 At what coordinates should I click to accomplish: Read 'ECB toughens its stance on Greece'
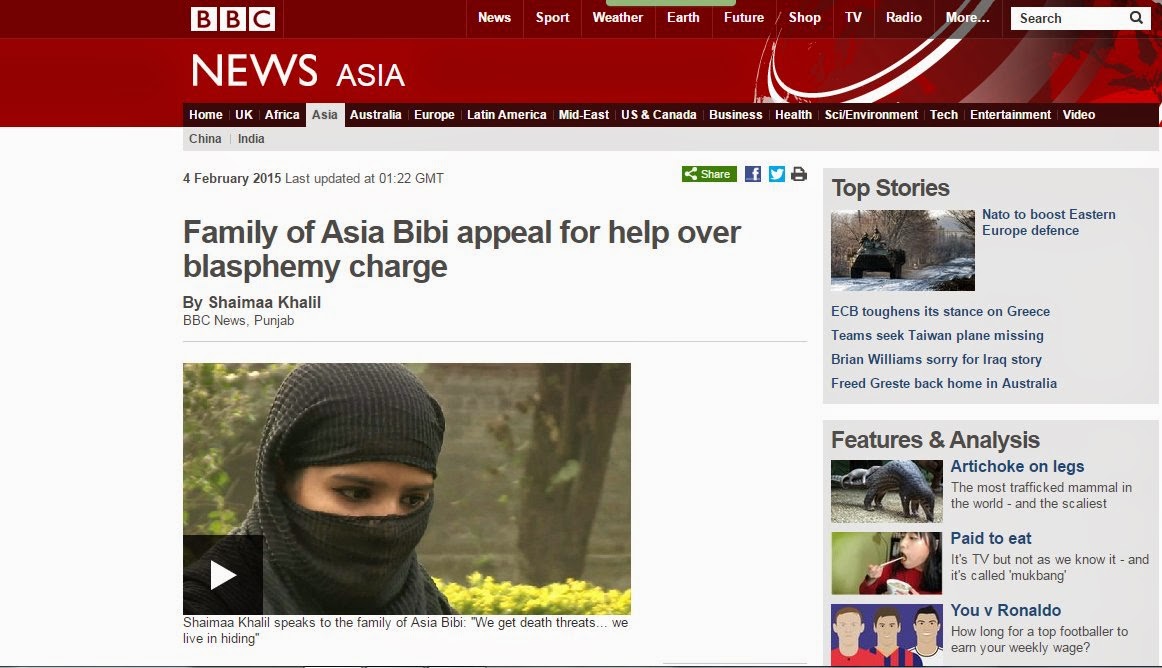[940, 311]
